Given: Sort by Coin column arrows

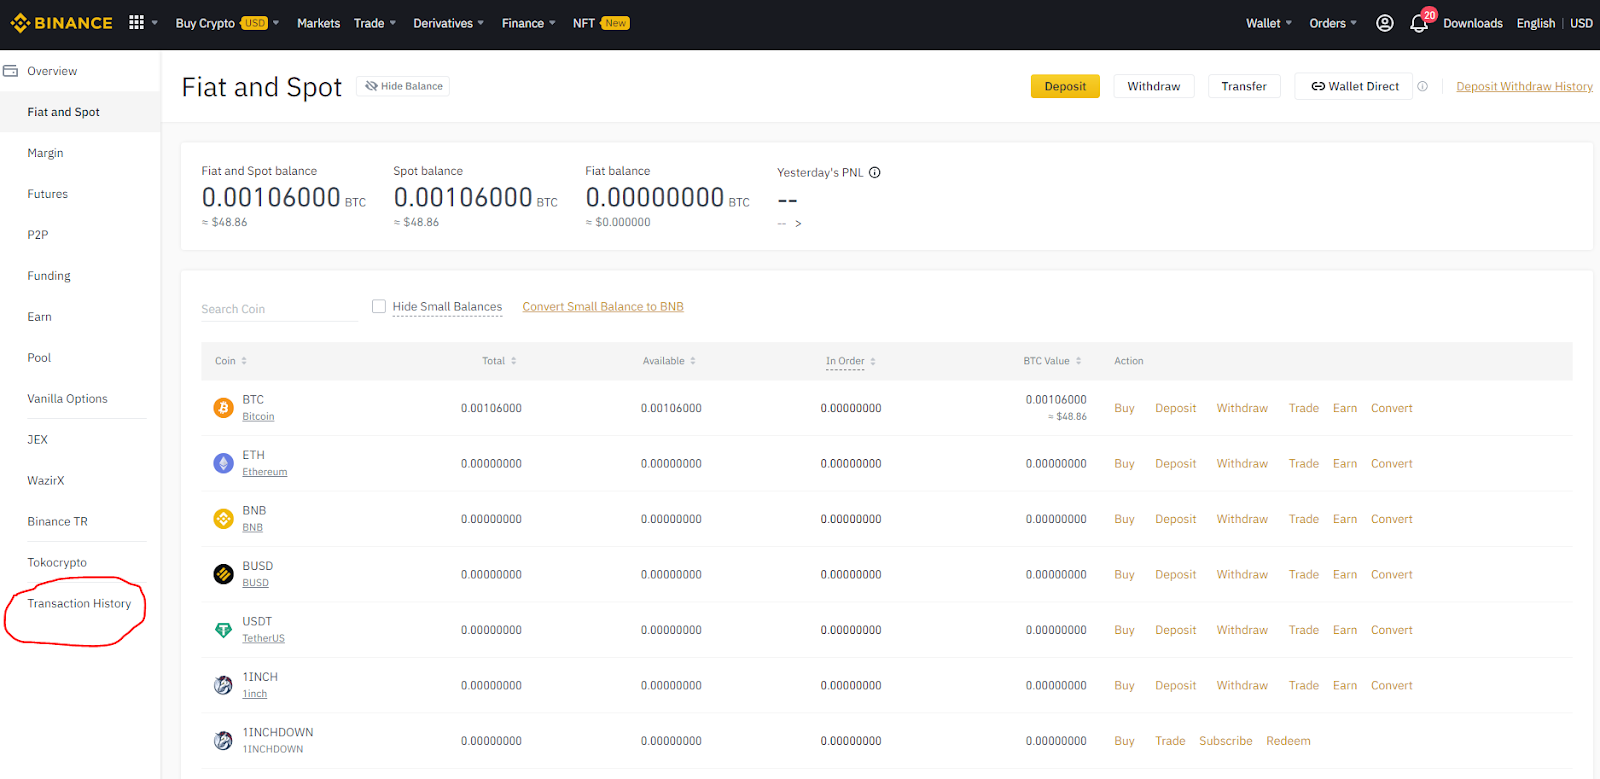Looking at the screenshot, I should pyautogui.click(x=244, y=361).
